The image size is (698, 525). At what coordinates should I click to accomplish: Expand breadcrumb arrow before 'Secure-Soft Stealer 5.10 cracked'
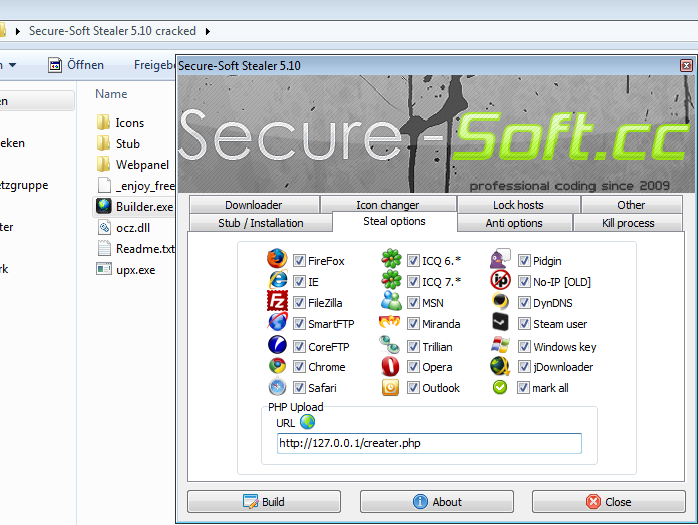17,31
